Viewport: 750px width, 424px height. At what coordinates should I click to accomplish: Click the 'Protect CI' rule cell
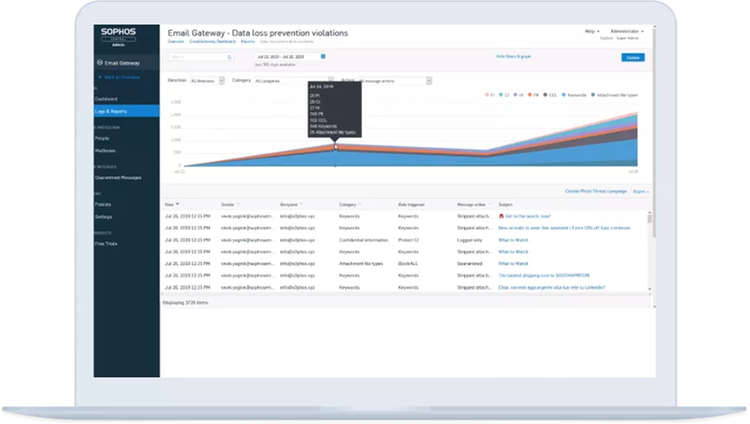click(408, 240)
